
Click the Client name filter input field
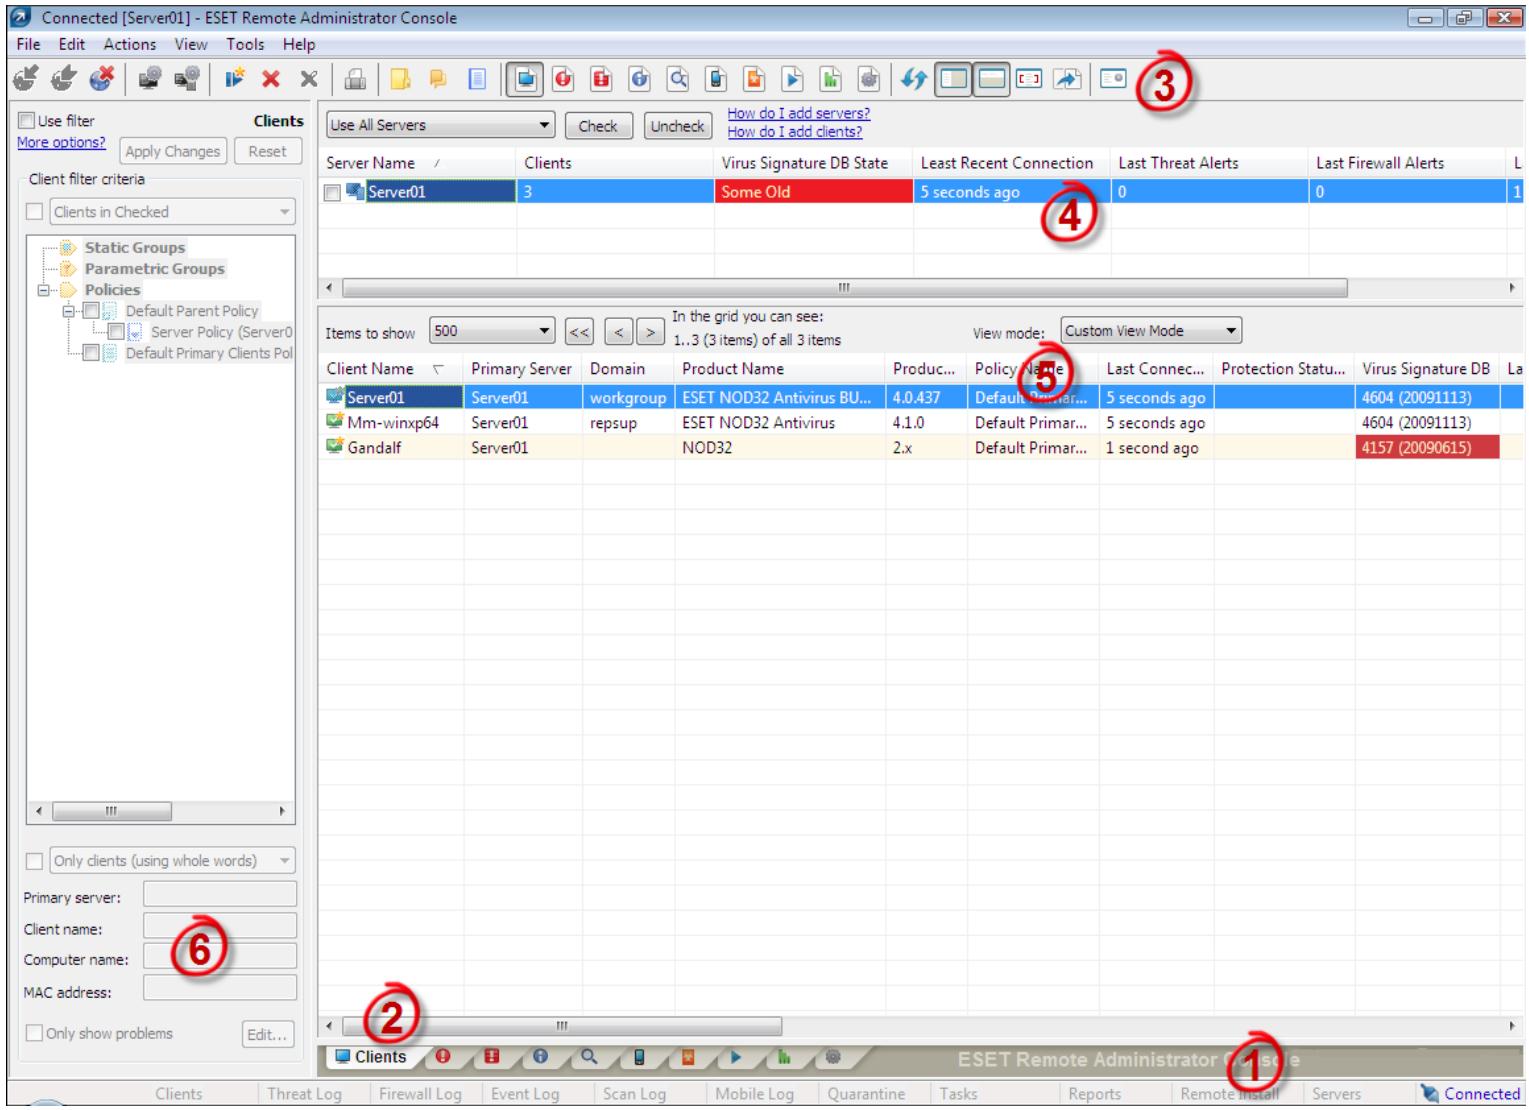click(220, 926)
